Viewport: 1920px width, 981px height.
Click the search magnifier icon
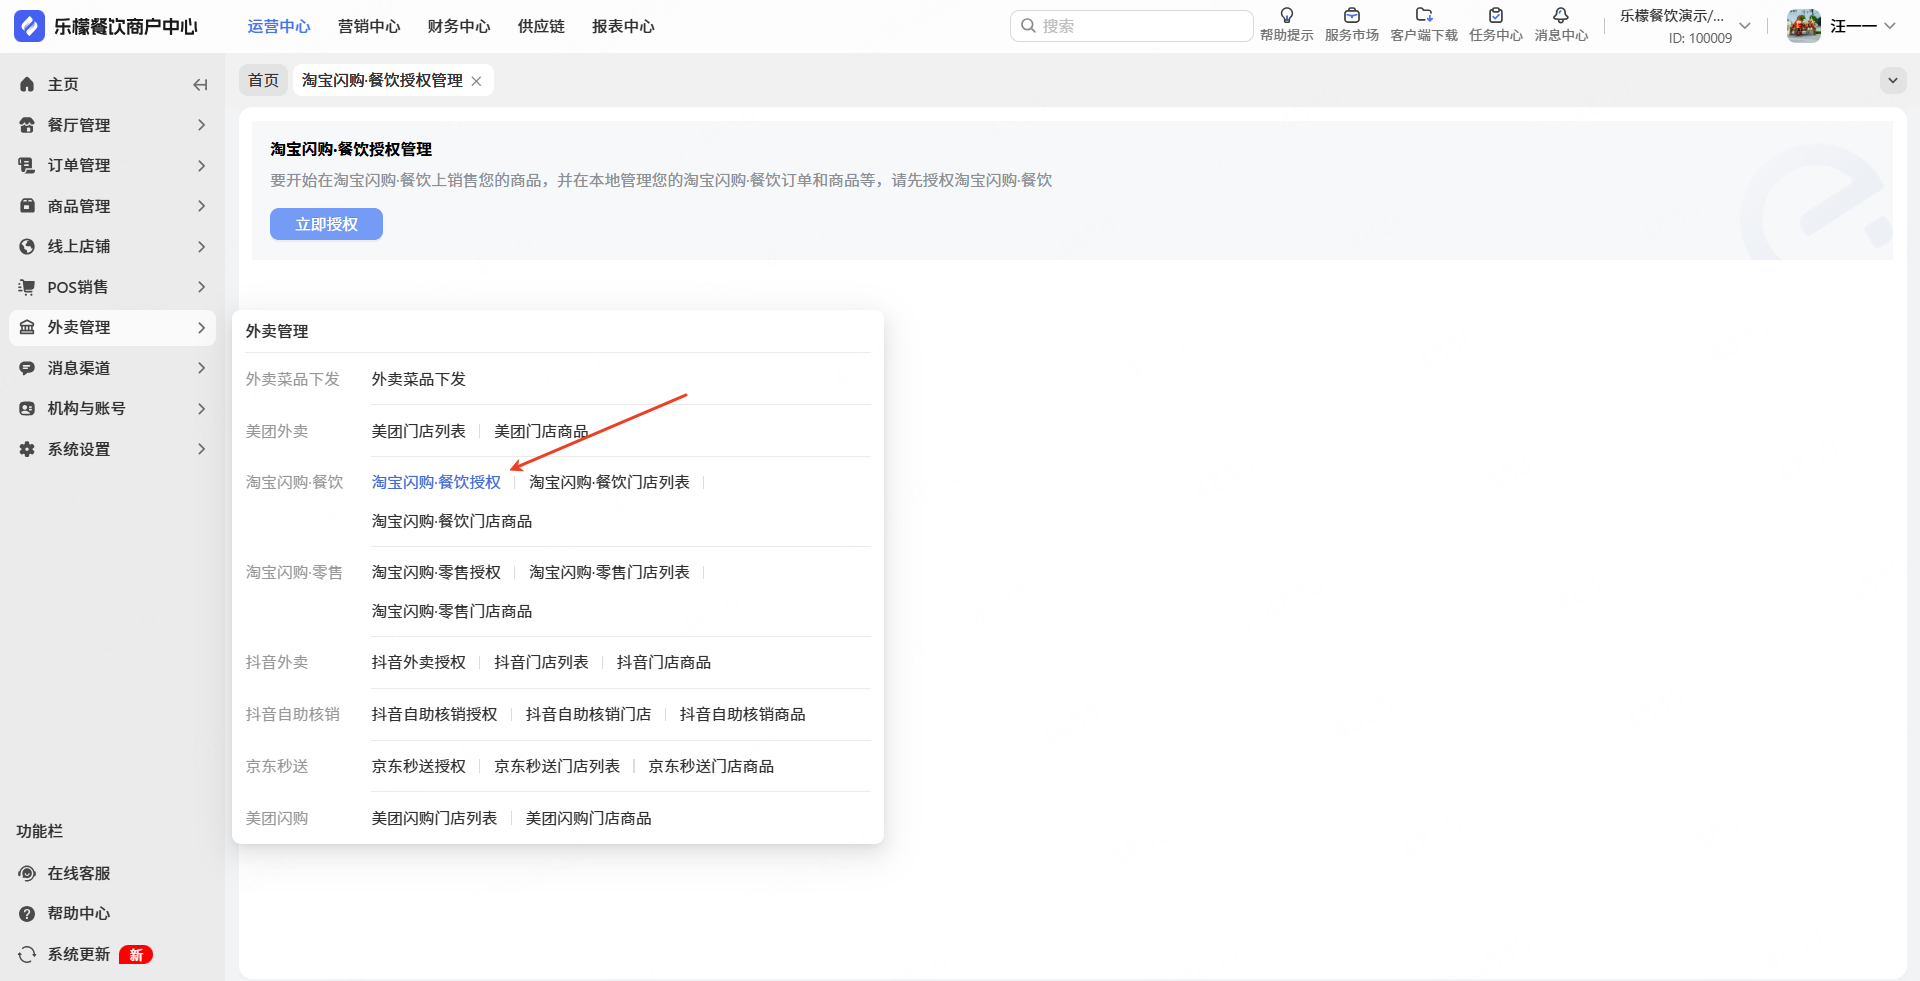(x=1028, y=26)
